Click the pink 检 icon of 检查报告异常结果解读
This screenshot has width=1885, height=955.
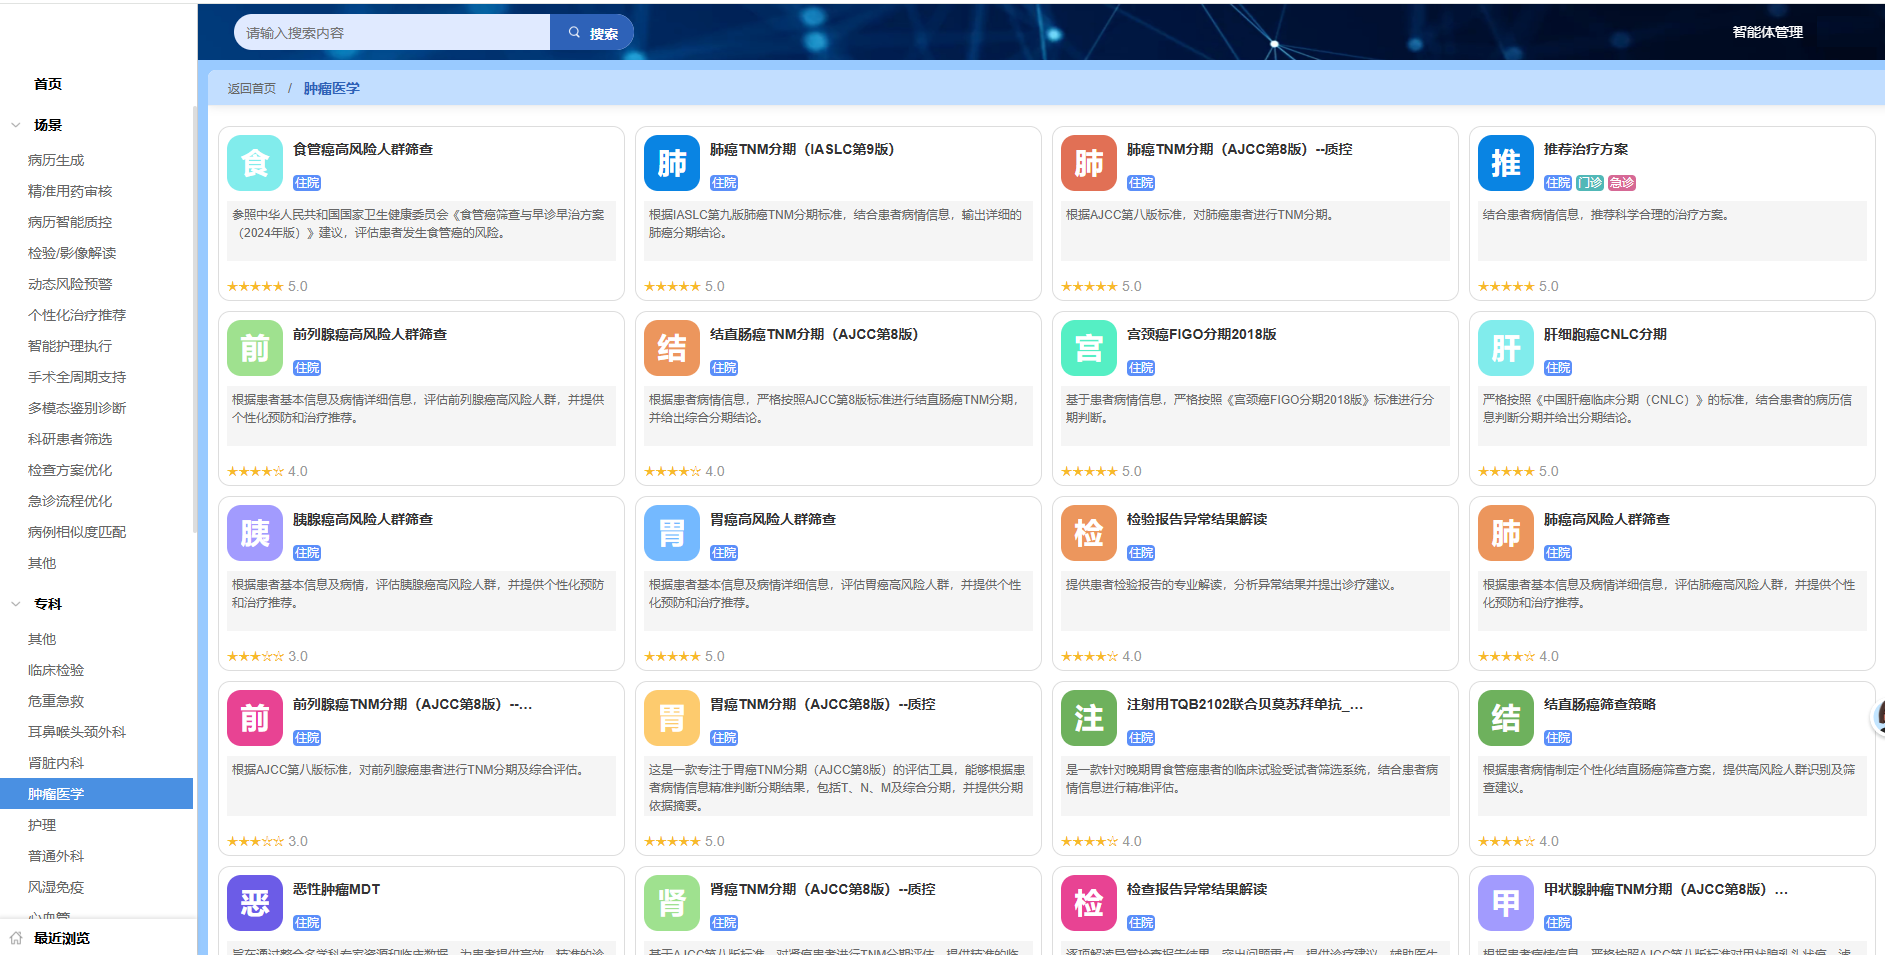[1089, 903]
